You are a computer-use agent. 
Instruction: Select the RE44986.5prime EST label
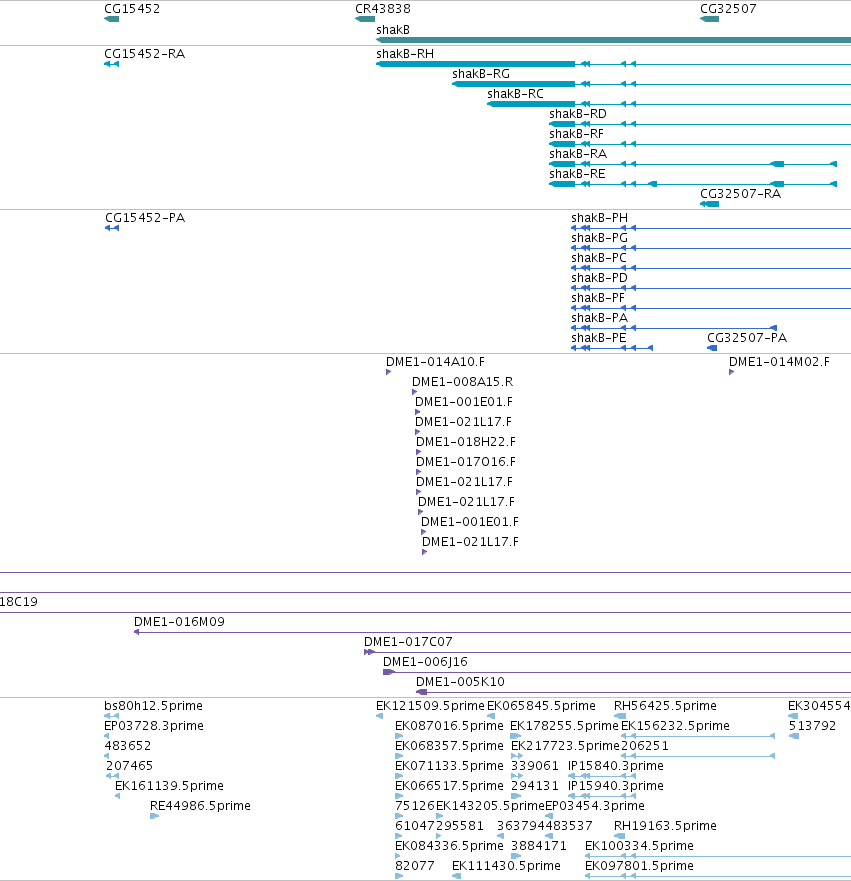(200, 806)
